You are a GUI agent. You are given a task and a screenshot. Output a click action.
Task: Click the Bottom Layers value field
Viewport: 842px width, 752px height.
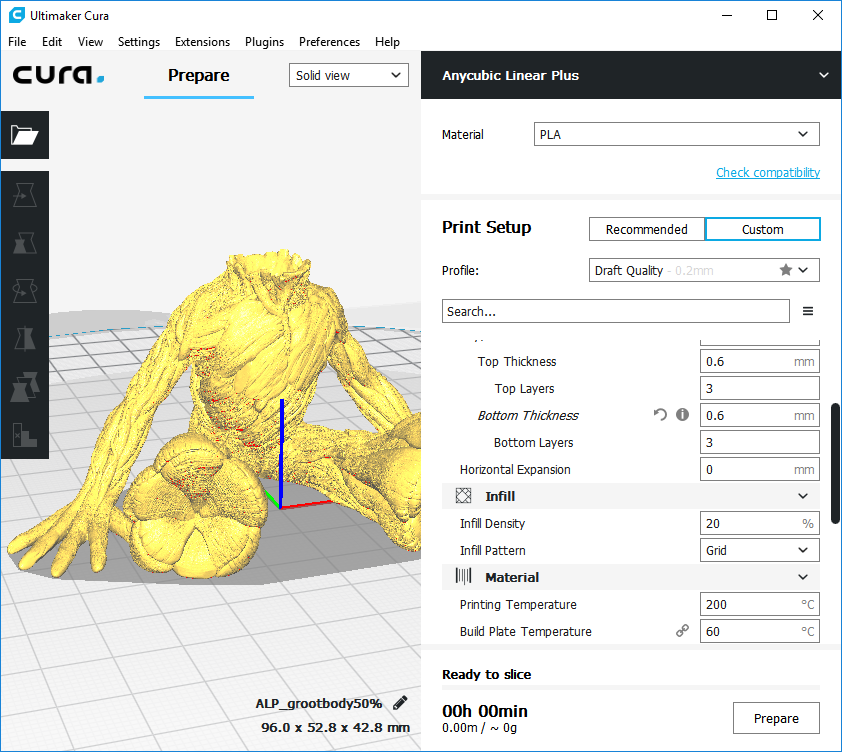759,442
